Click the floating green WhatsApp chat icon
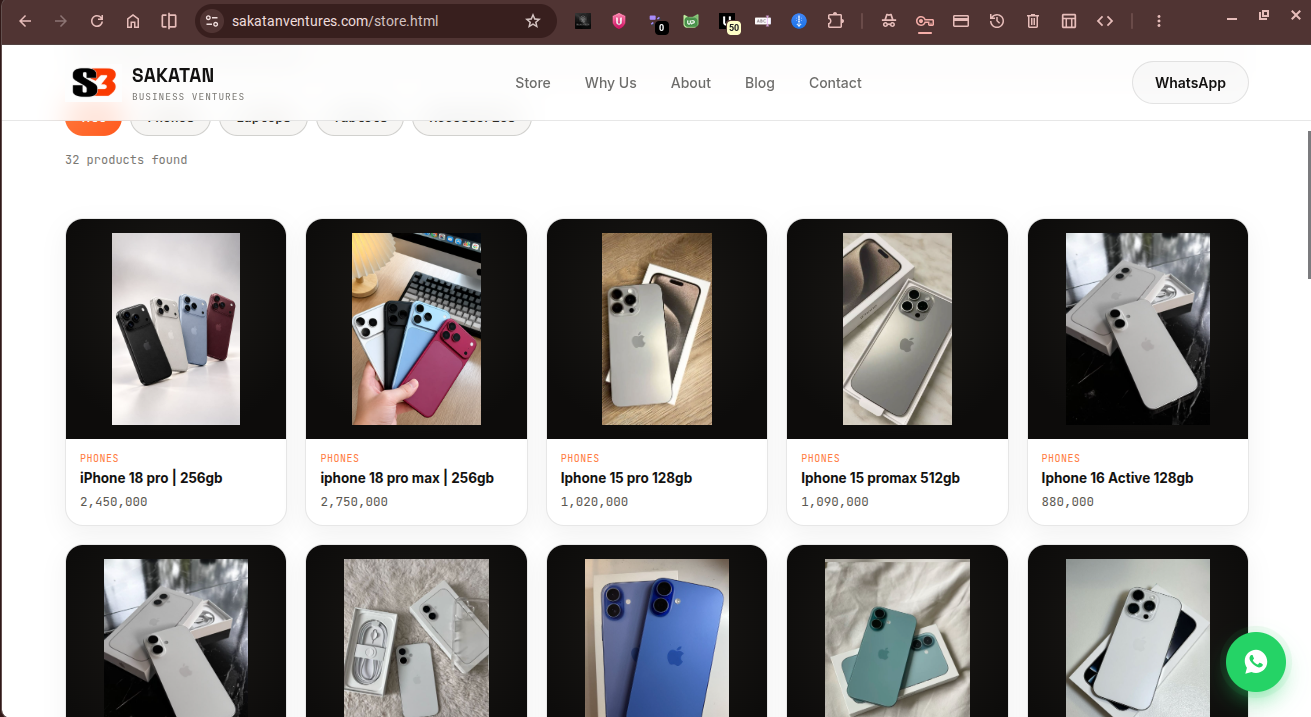 coord(1256,662)
